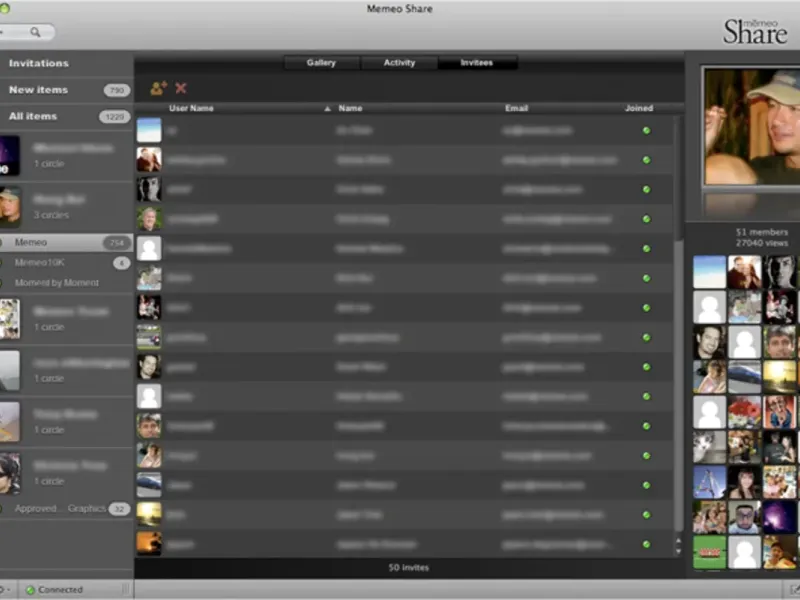Click the green joined dot in first row
The height and width of the screenshot is (600, 800).
click(646, 131)
